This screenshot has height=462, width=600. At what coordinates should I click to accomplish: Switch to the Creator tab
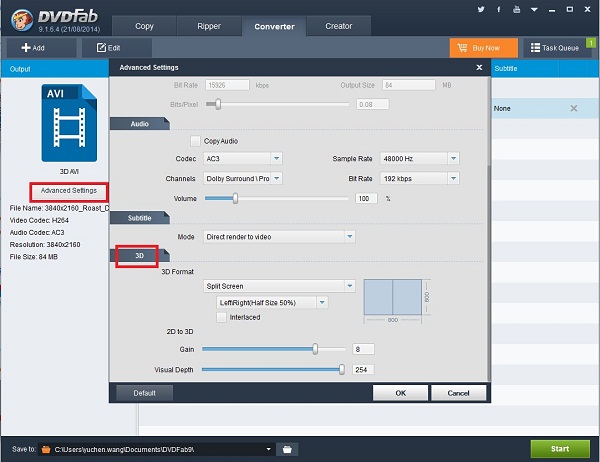(x=339, y=26)
